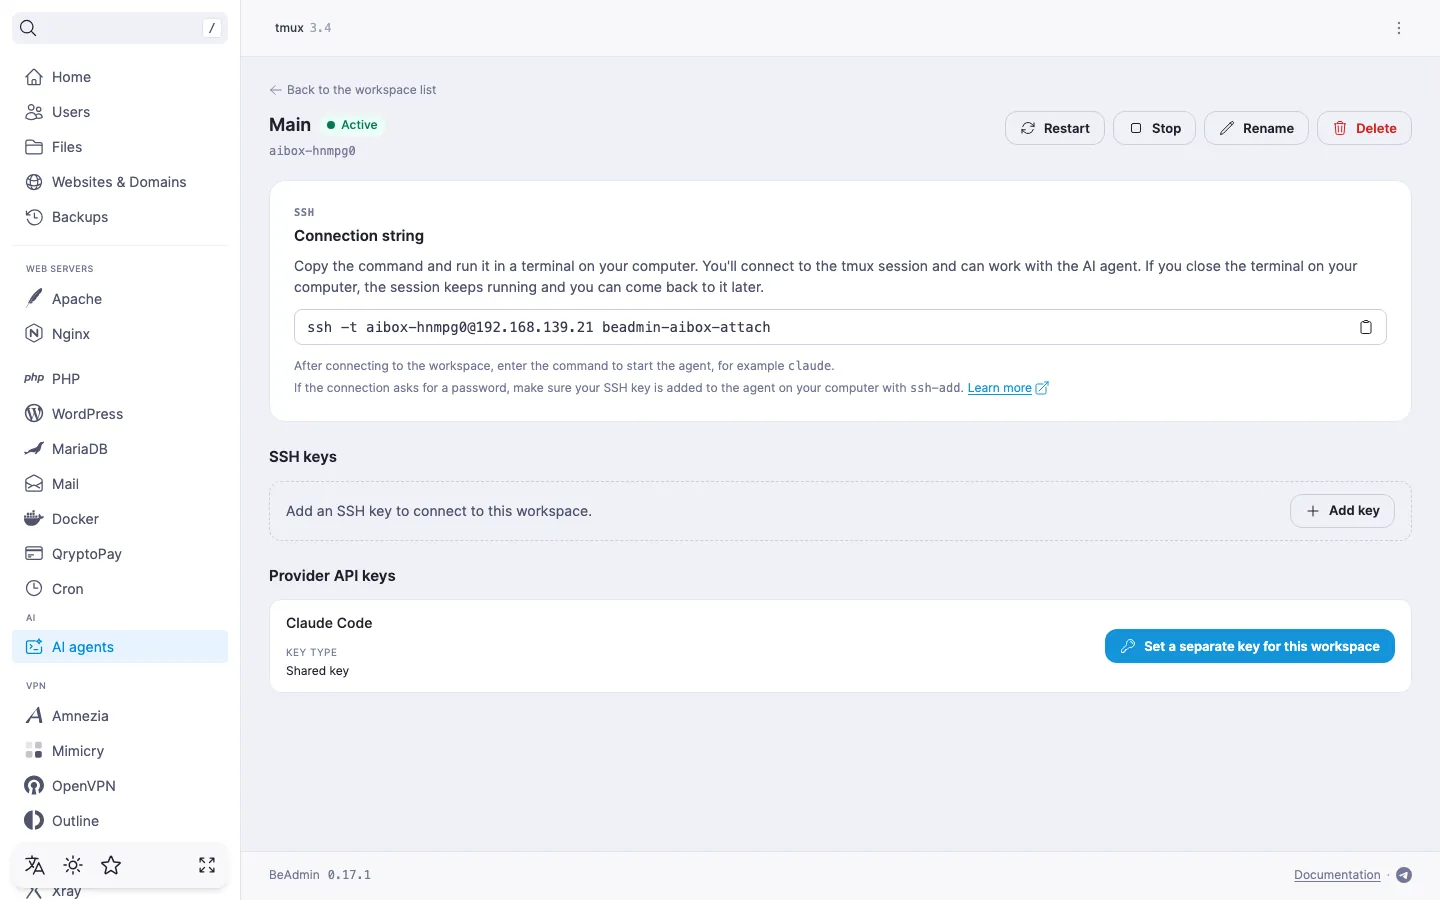Open Outline VPN page
Screen dimensions: 1440x900
pos(120,821)
